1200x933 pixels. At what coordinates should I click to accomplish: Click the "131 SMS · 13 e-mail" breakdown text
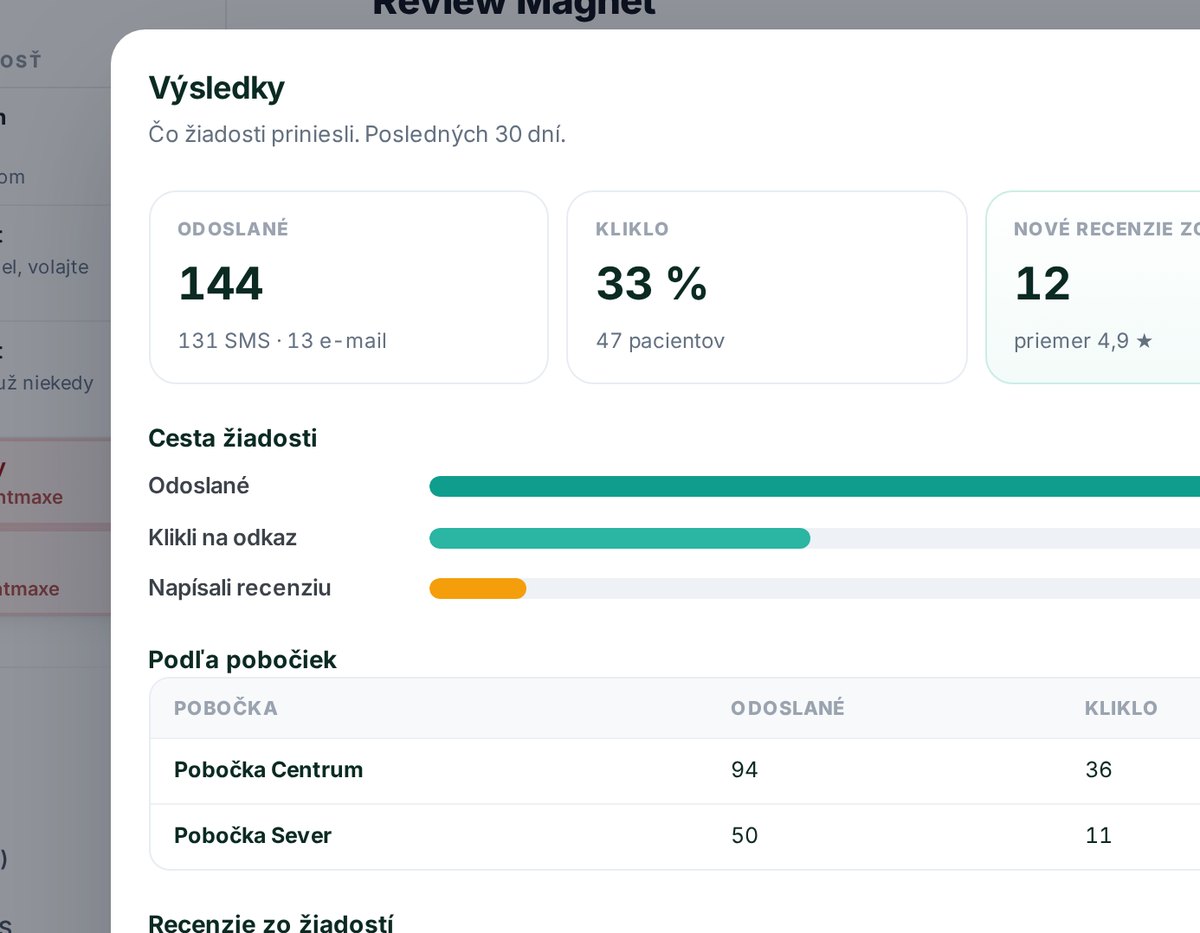pos(282,341)
